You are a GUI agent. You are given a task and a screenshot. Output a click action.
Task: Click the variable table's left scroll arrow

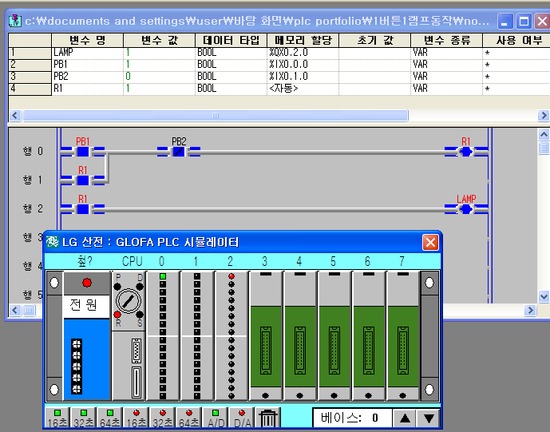pos(15,115)
